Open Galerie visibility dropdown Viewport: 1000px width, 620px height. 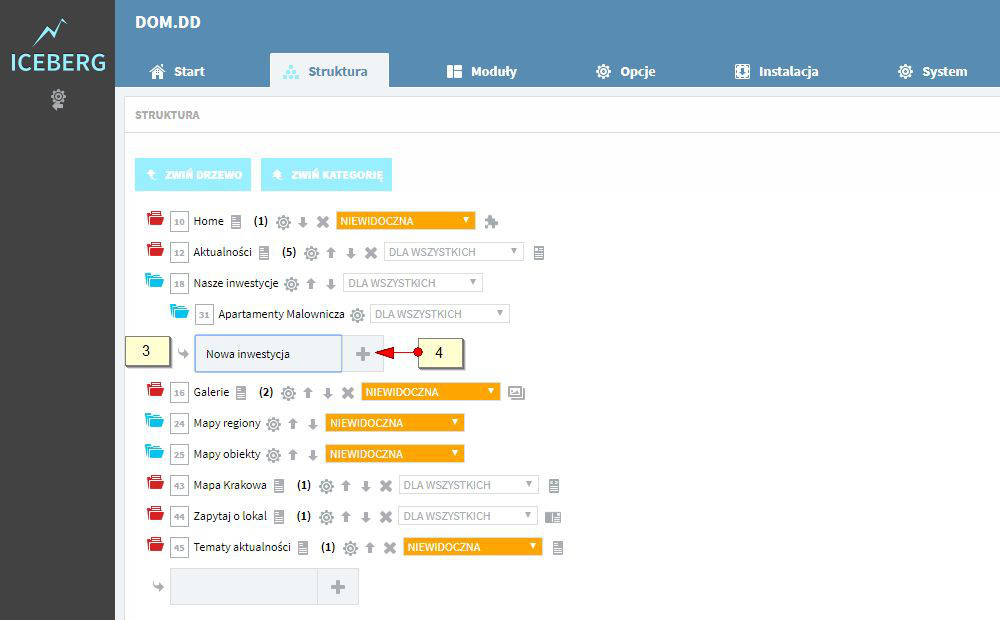pos(430,392)
